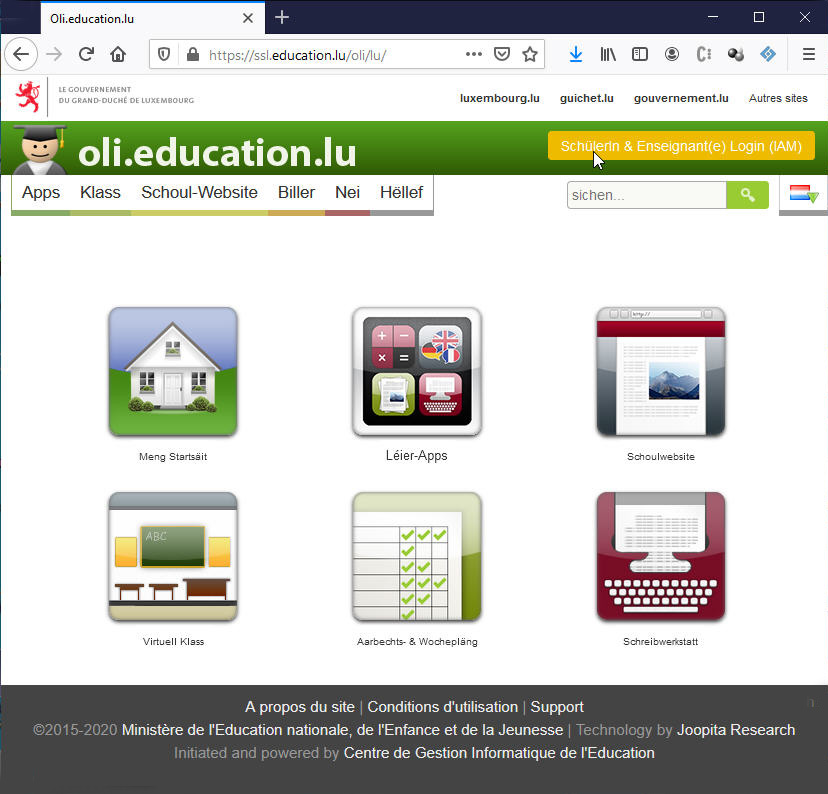Follow the luxembourg.lu link
Image resolution: width=828 pixels, height=794 pixels.
[500, 98]
